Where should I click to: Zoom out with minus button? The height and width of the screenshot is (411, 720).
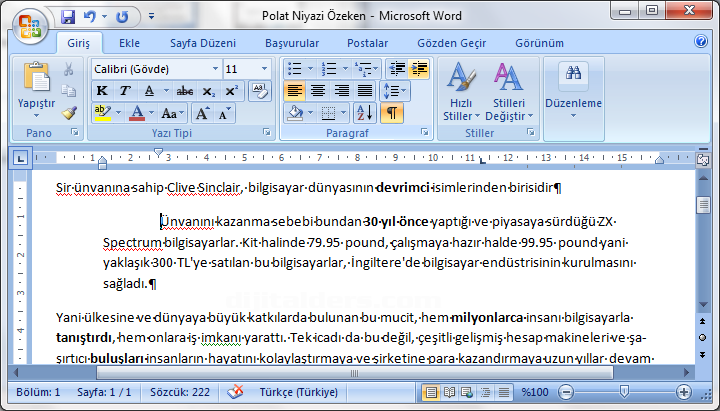tap(566, 392)
